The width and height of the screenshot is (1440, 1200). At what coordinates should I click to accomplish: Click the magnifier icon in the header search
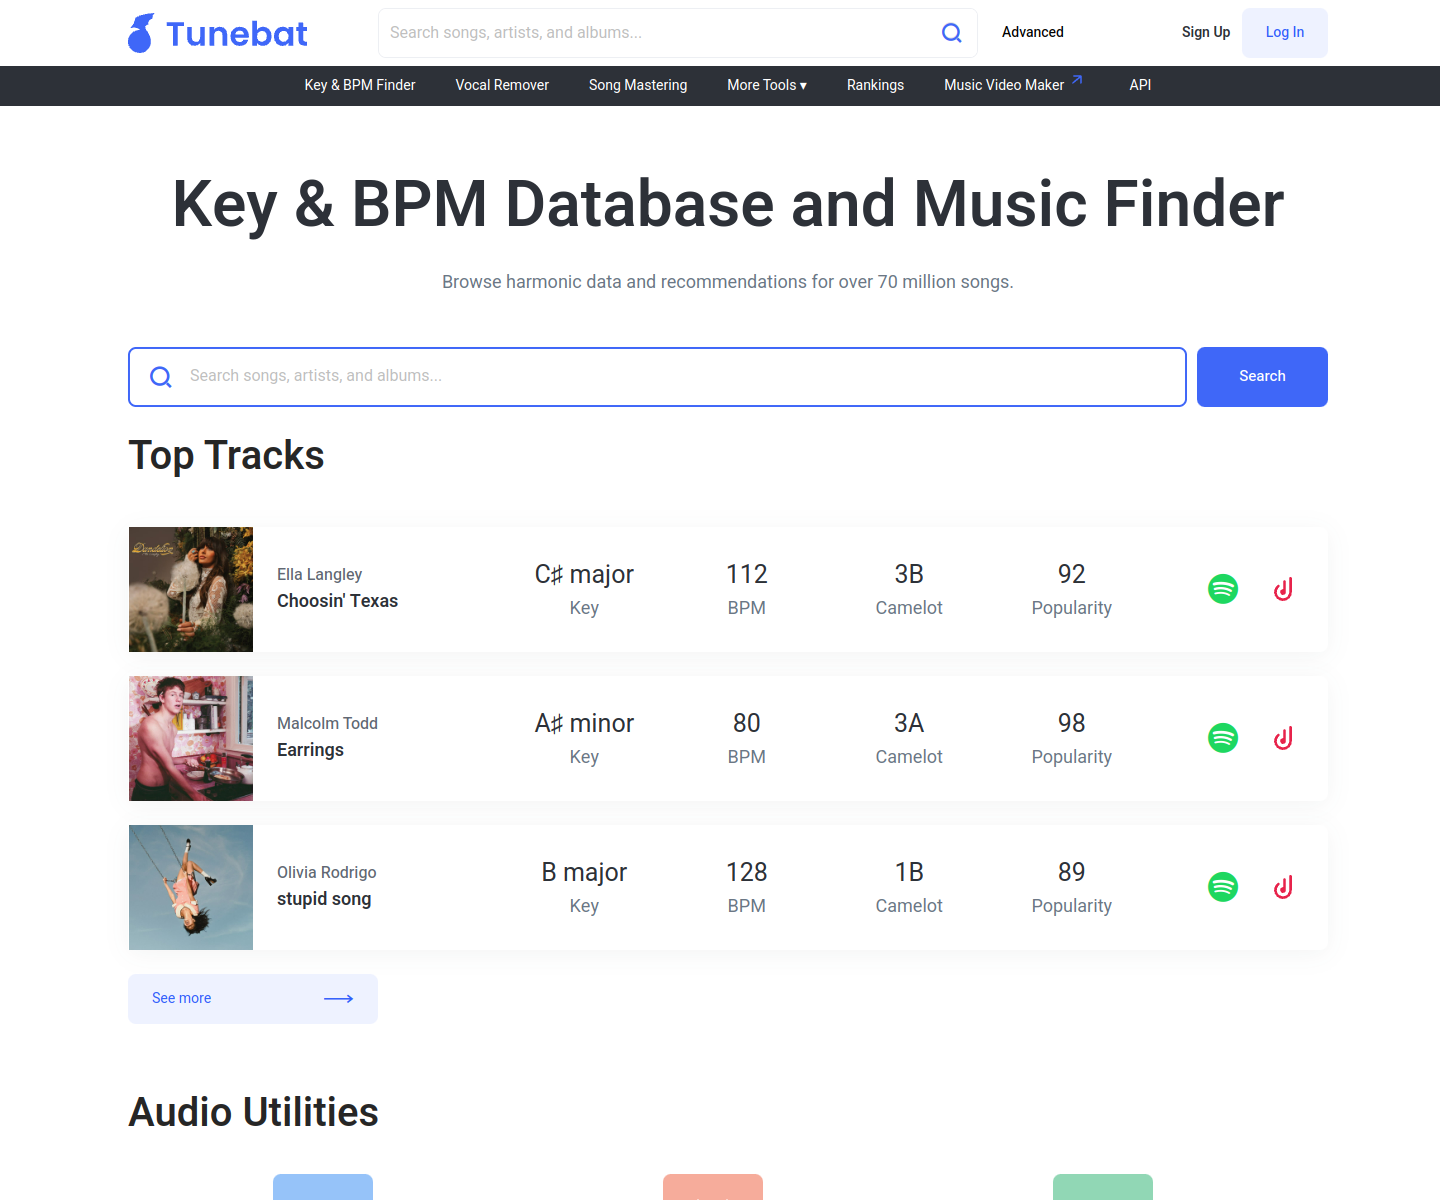[952, 33]
